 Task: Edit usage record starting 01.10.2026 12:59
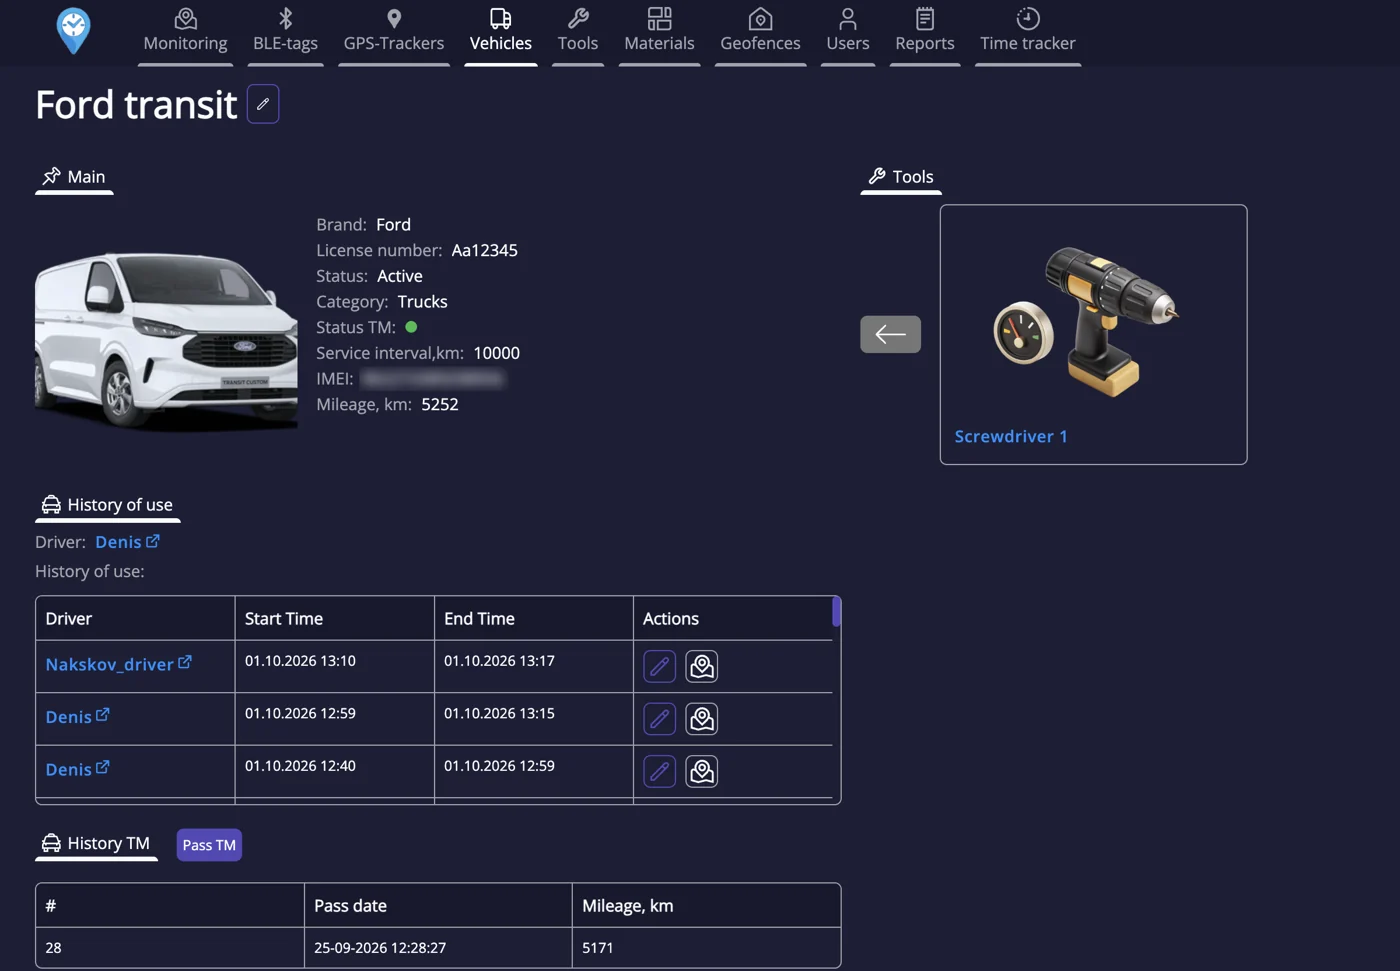(x=660, y=719)
